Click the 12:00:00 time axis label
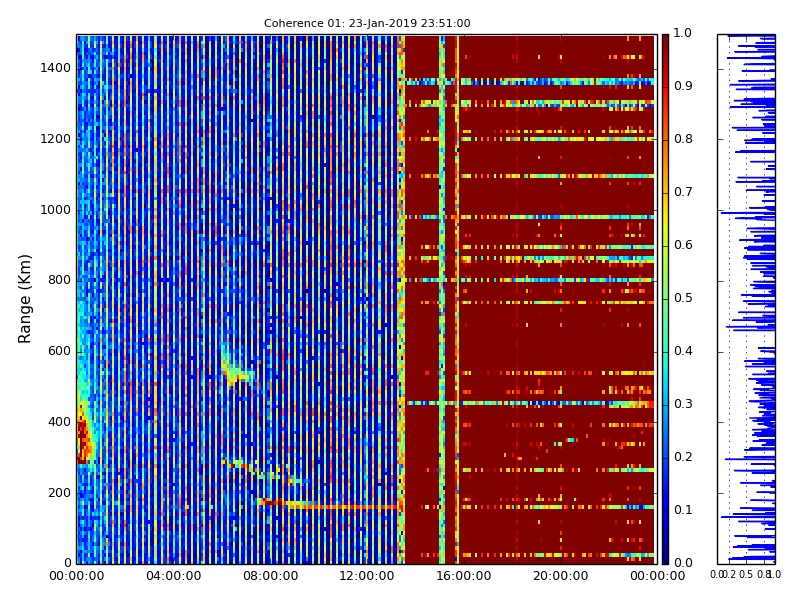800x600 pixels. point(367,576)
